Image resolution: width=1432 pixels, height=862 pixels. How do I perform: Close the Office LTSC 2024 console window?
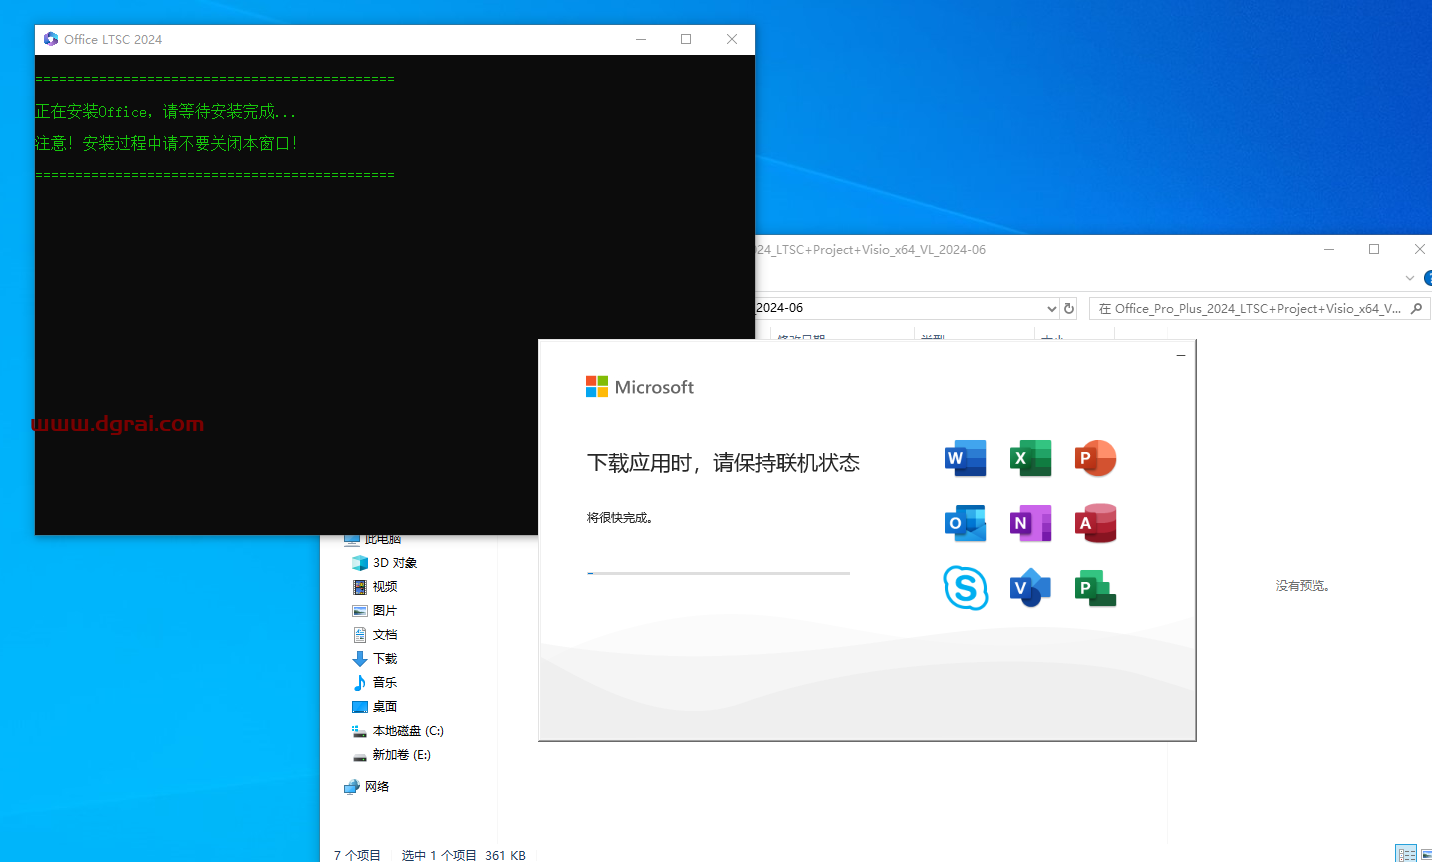tap(732, 39)
